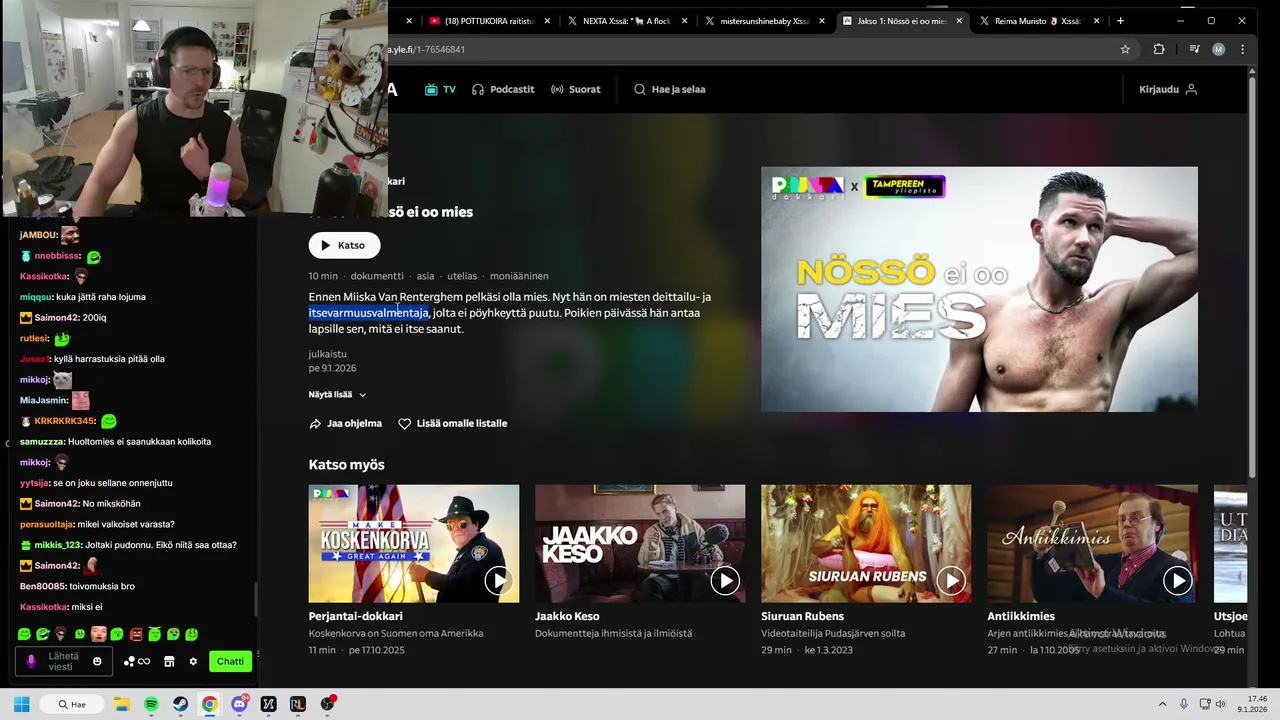Click the chat panel scrollbar
Image resolution: width=1280 pixels, height=720 pixels.
[255, 600]
